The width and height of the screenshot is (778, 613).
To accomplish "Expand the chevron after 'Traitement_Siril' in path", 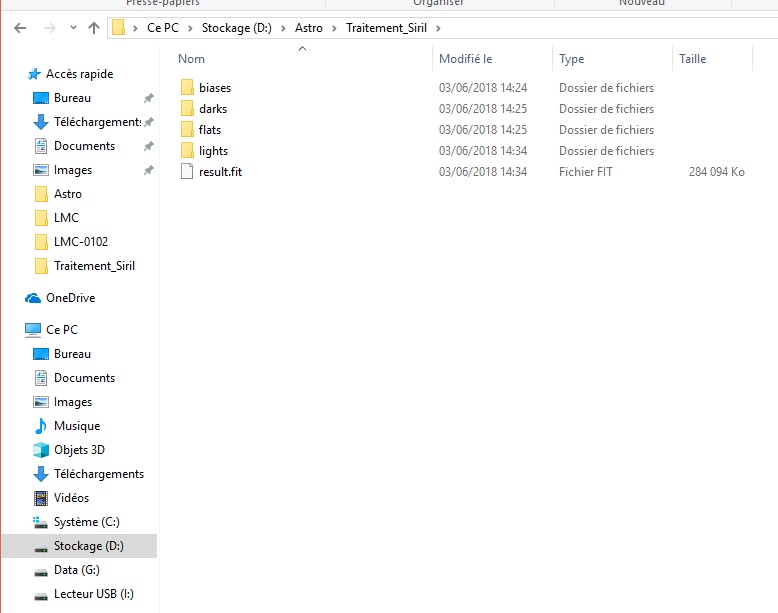I will (438, 28).
